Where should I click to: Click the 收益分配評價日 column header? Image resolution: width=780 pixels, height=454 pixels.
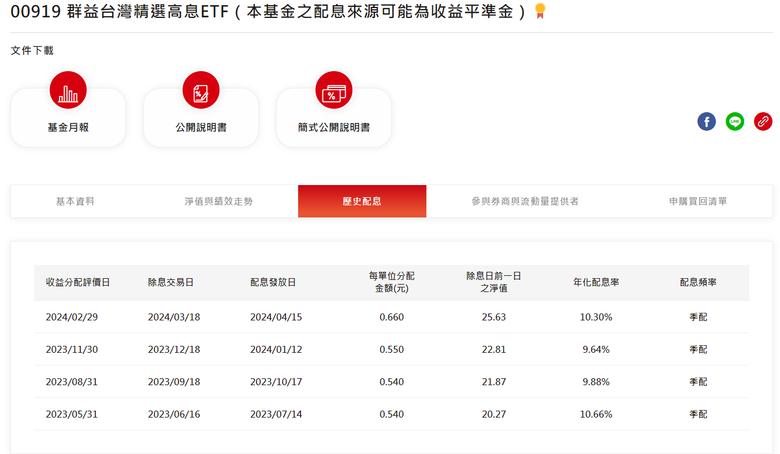[78, 282]
